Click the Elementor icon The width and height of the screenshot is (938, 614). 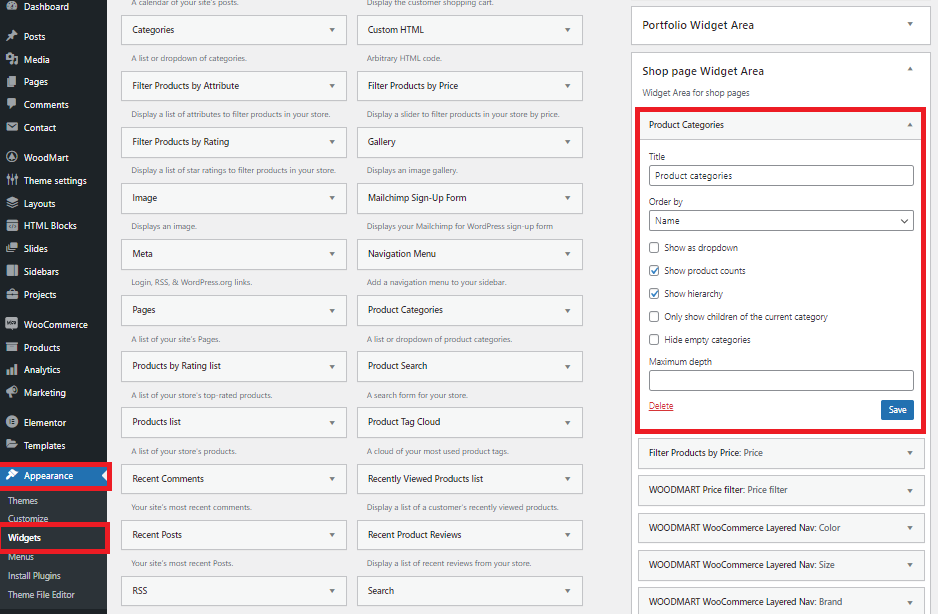(x=12, y=422)
